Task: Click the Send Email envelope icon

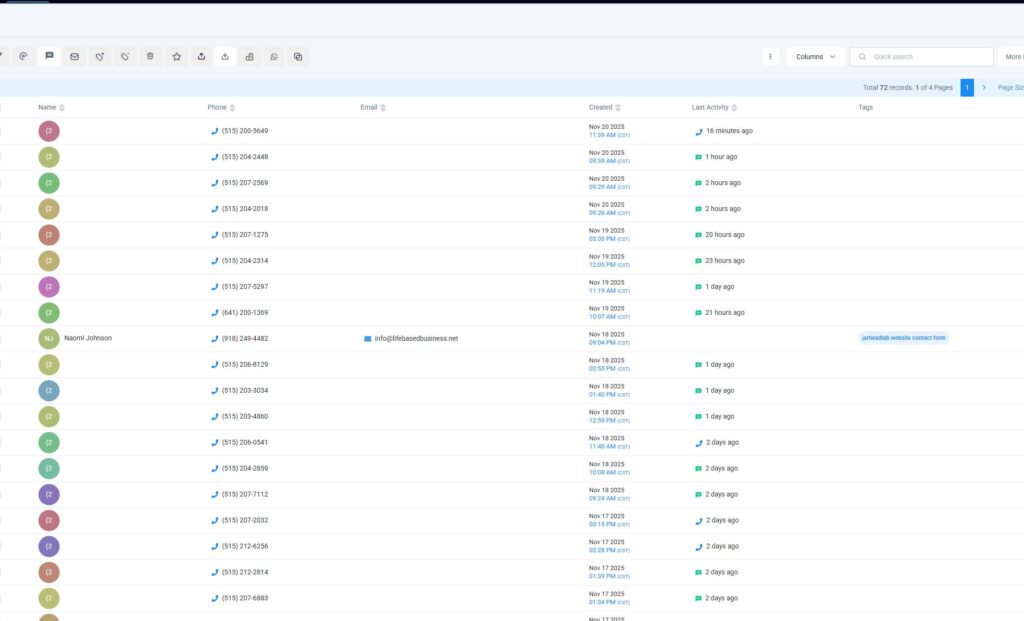Action: coord(74,57)
